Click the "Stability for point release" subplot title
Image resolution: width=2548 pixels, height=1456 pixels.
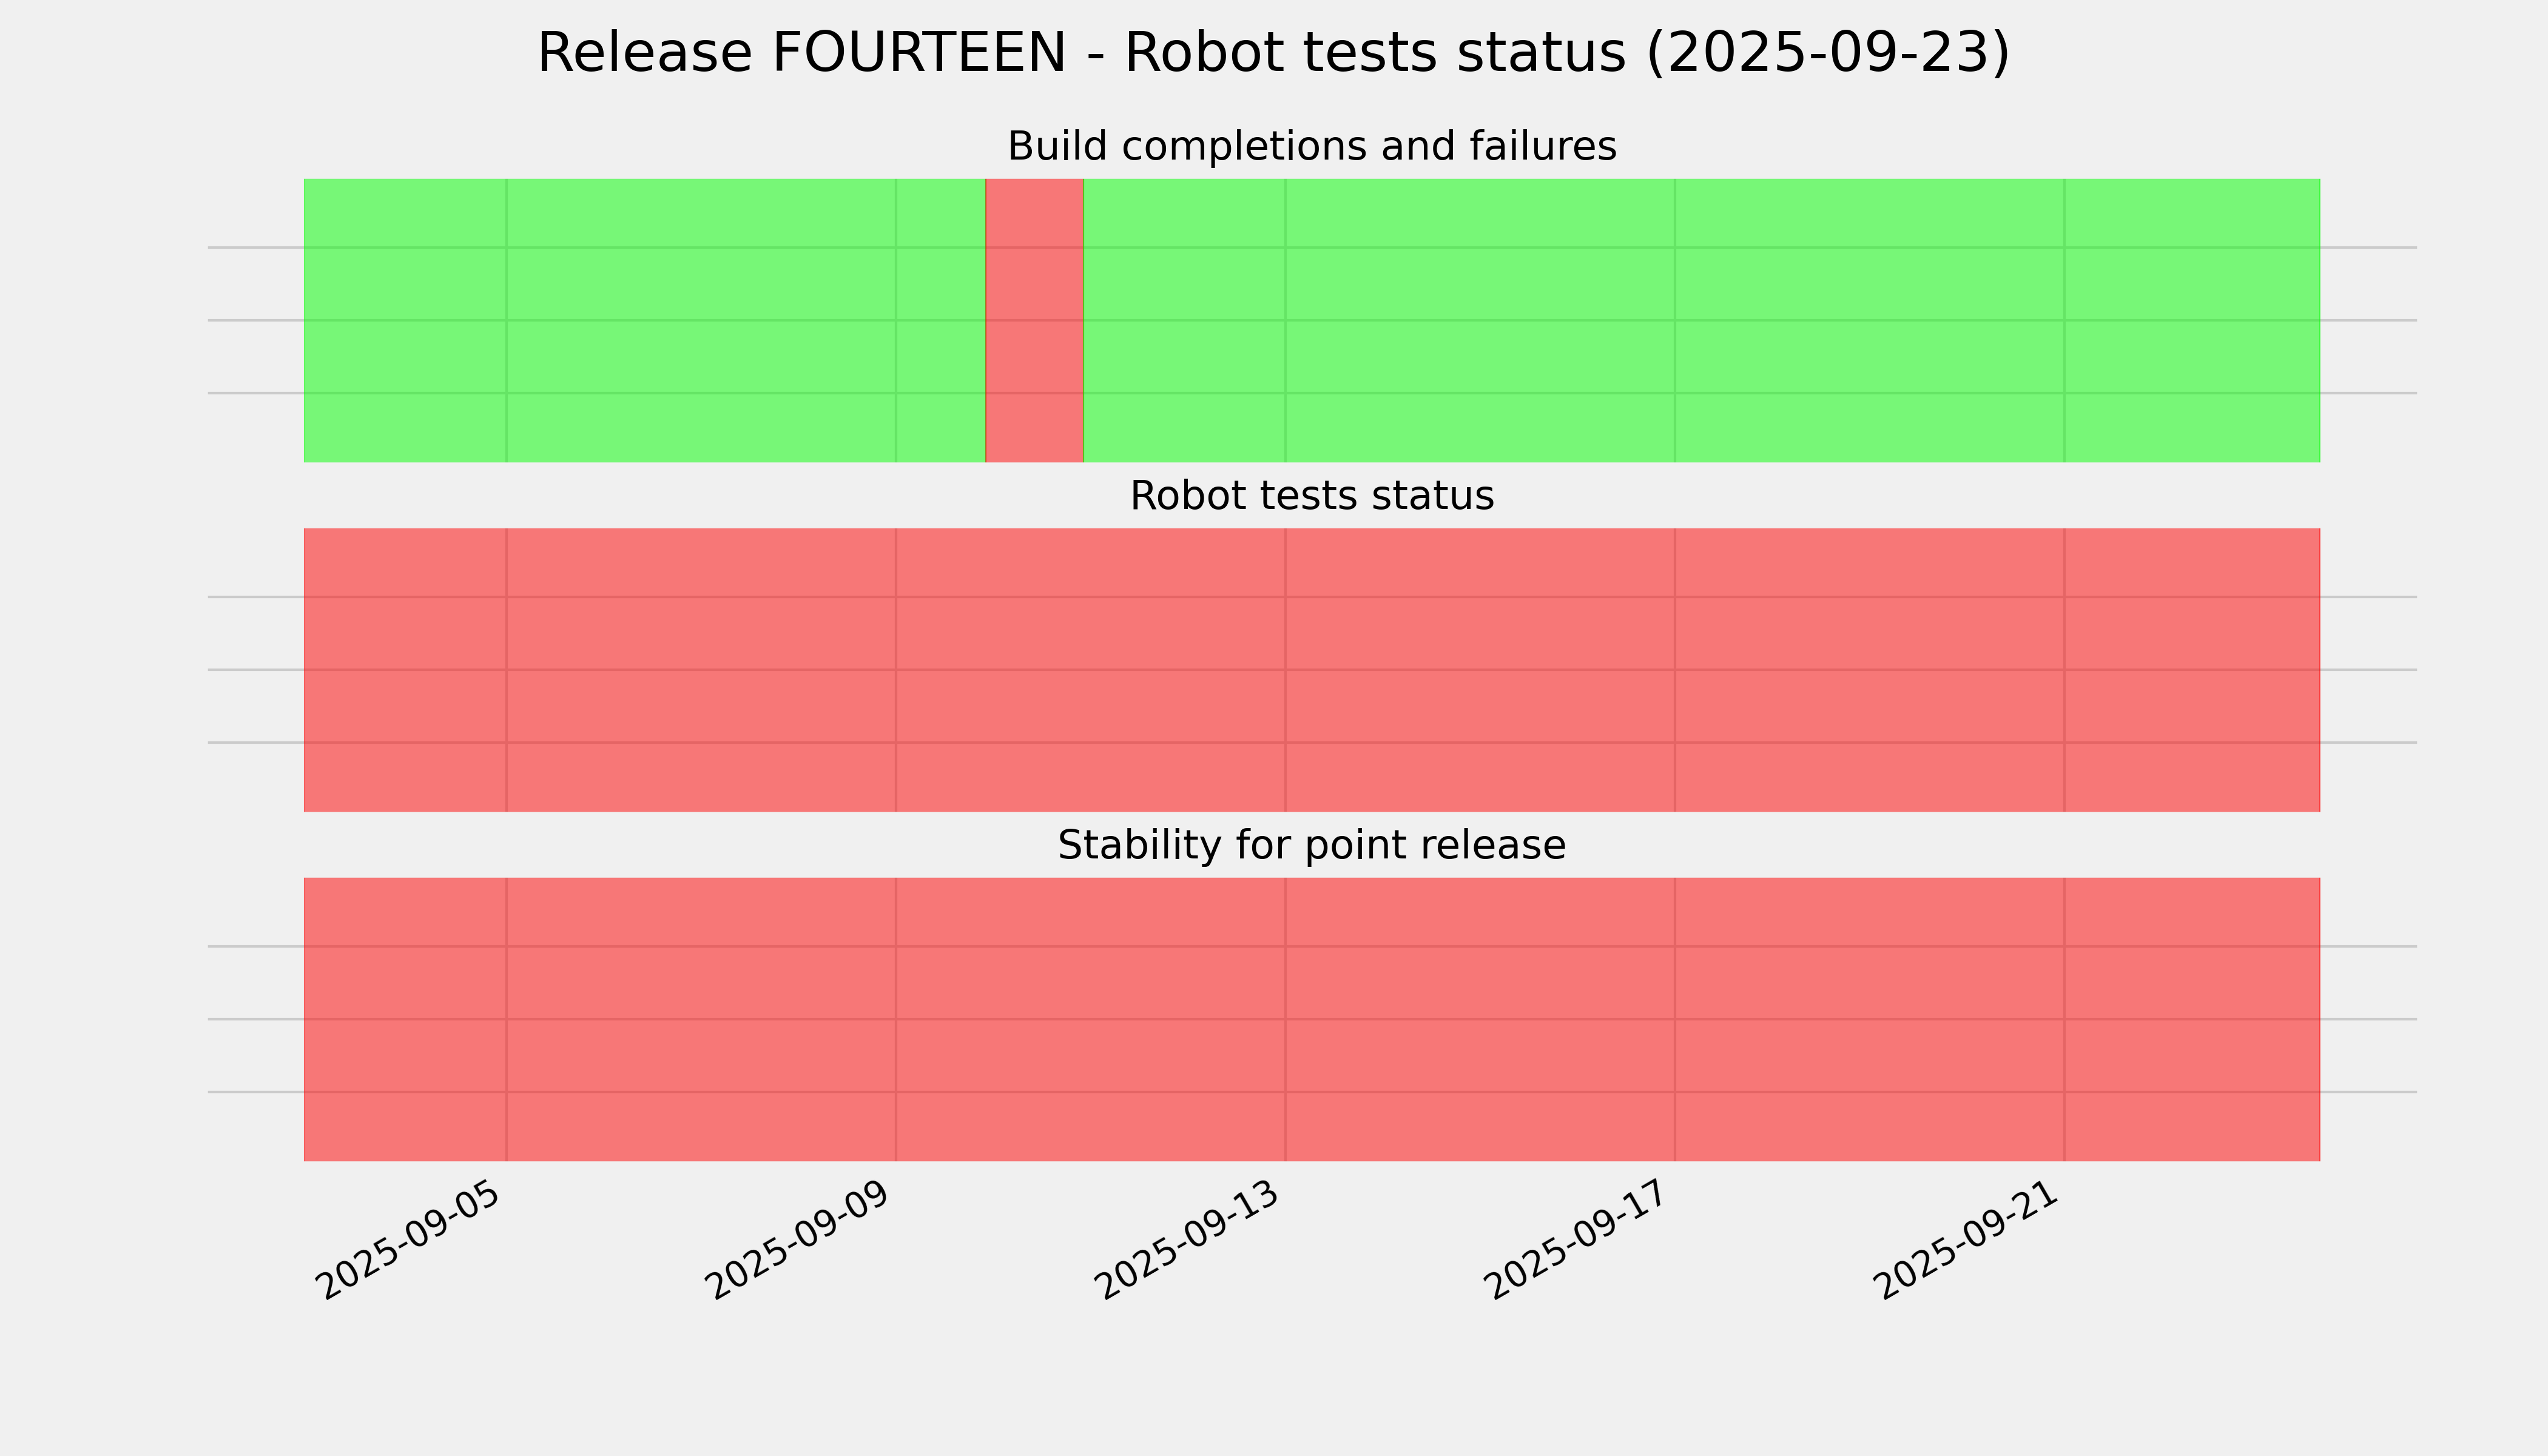1311,846
